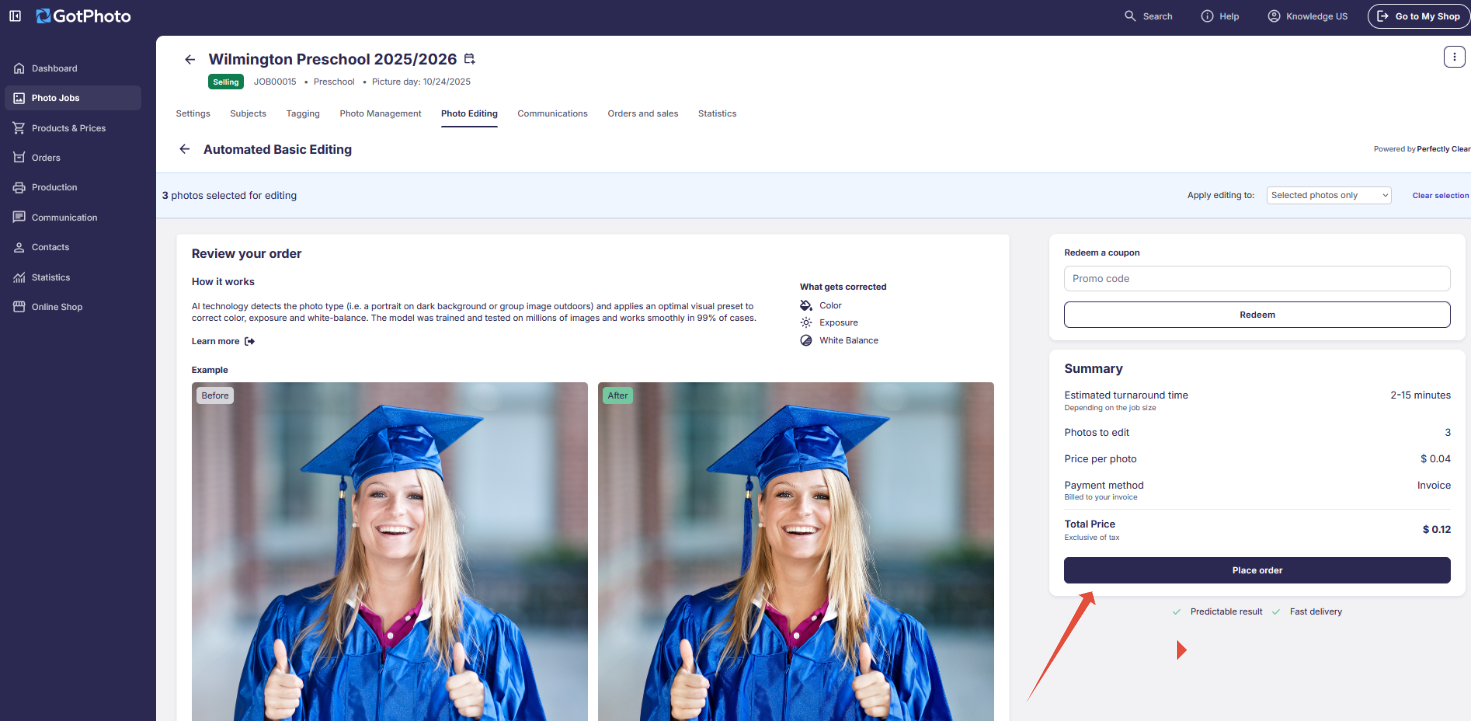Screen dimensions: 1471x721
Task: Open the three-dot job options menu
Action: [1454, 56]
